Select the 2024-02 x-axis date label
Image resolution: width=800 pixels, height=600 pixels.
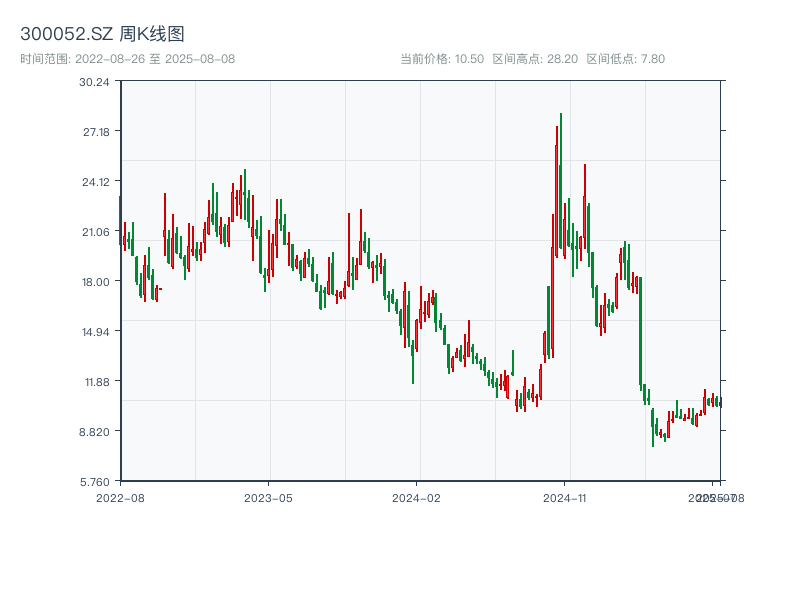pos(417,497)
